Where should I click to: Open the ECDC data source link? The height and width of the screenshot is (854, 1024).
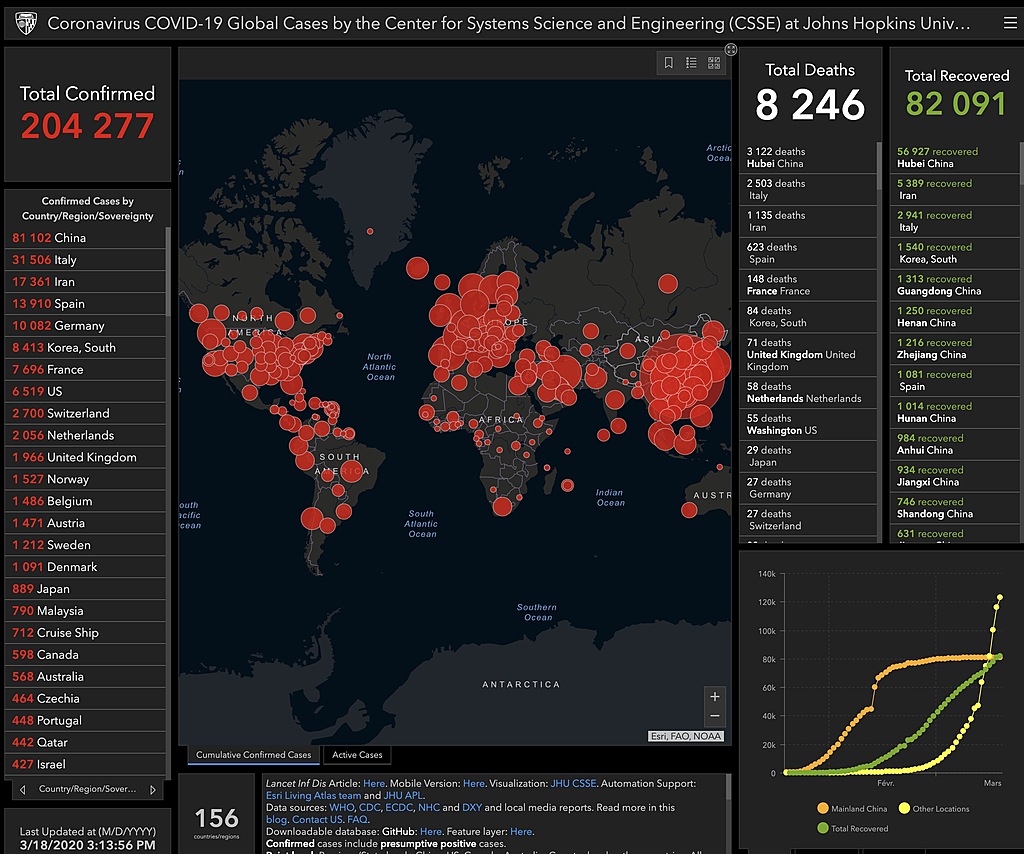pyautogui.click(x=398, y=808)
